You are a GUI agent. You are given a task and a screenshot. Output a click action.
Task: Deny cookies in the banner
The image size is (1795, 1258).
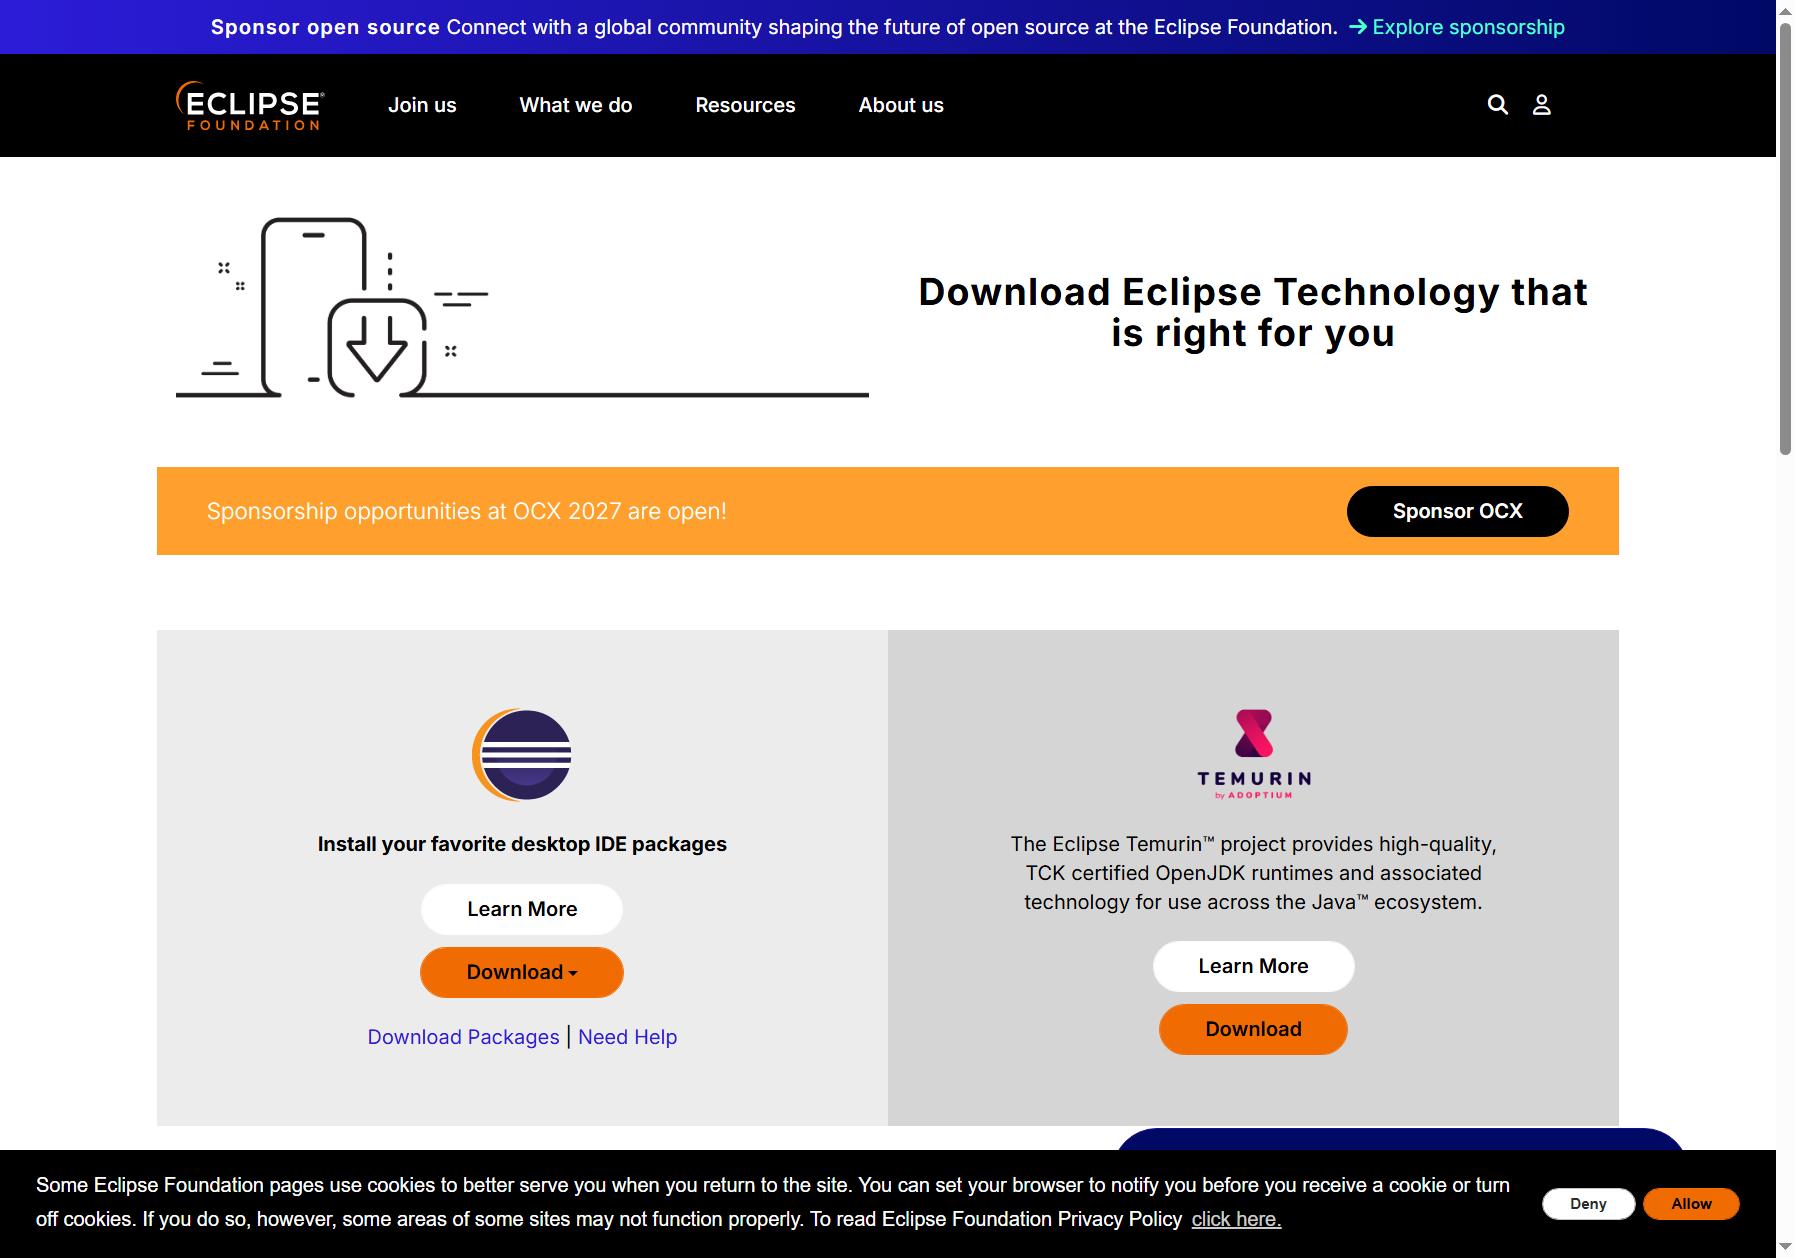pos(1588,1203)
